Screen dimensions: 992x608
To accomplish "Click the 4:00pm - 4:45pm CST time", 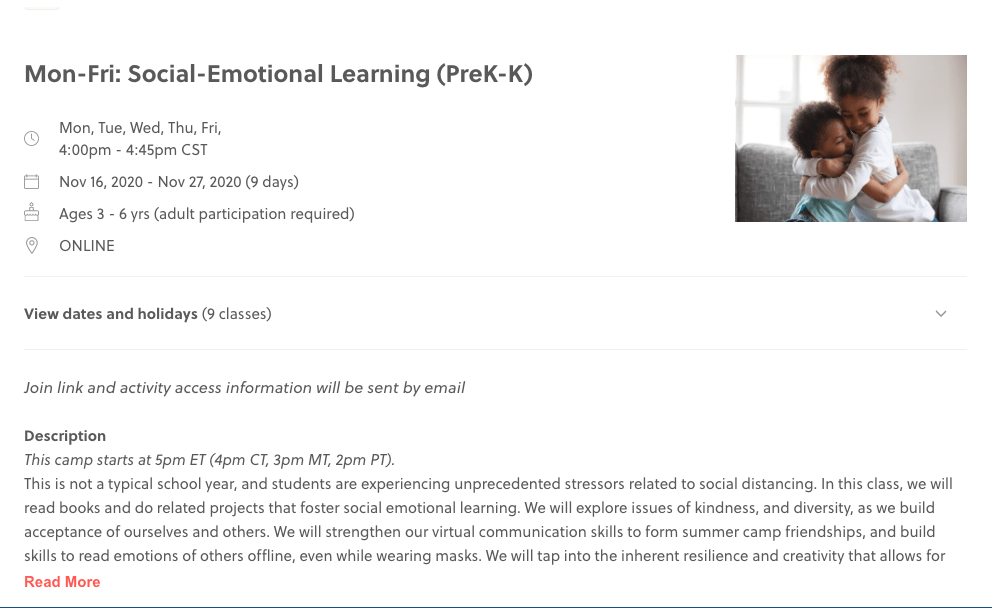I will tap(133, 150).
